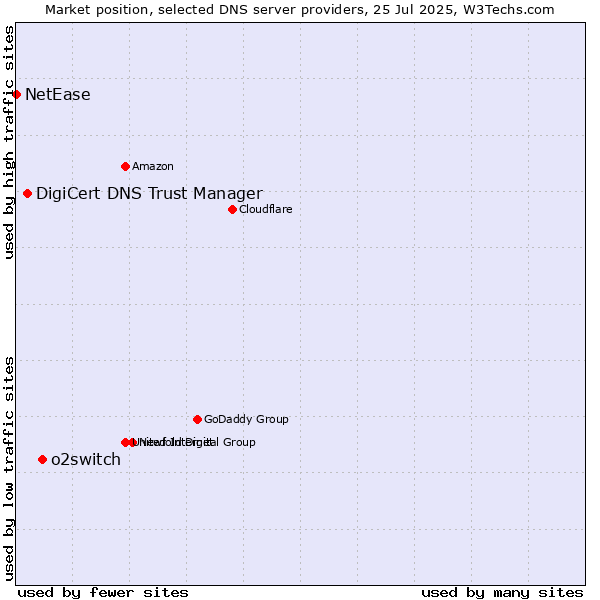Viewport: 600px width, 600px height.
Task: Click the NetEase red data point
Action: [x=16, y=95]
